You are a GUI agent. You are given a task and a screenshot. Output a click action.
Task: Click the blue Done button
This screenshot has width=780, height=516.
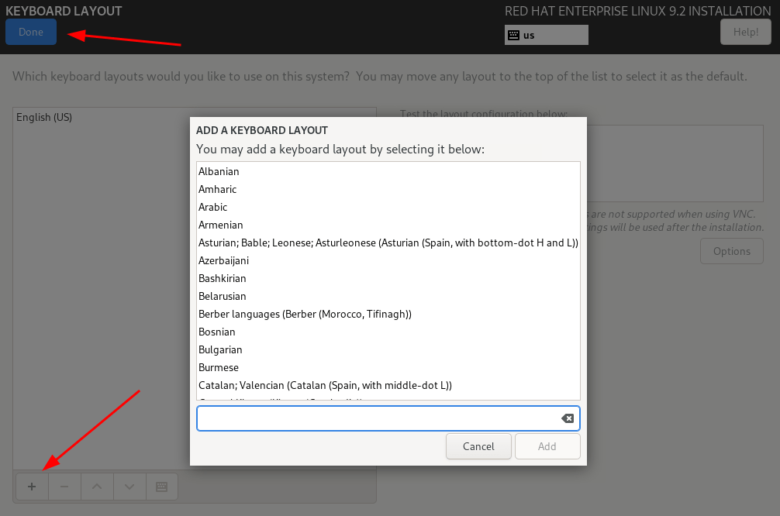(x=31, y=32)
